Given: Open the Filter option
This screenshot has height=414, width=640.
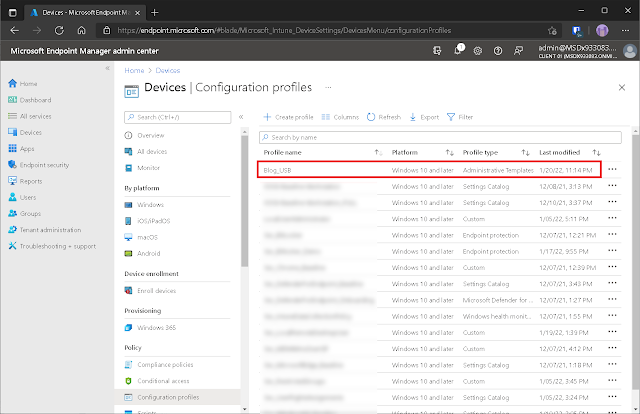Looking at the screenshot, I should [460, 117].
